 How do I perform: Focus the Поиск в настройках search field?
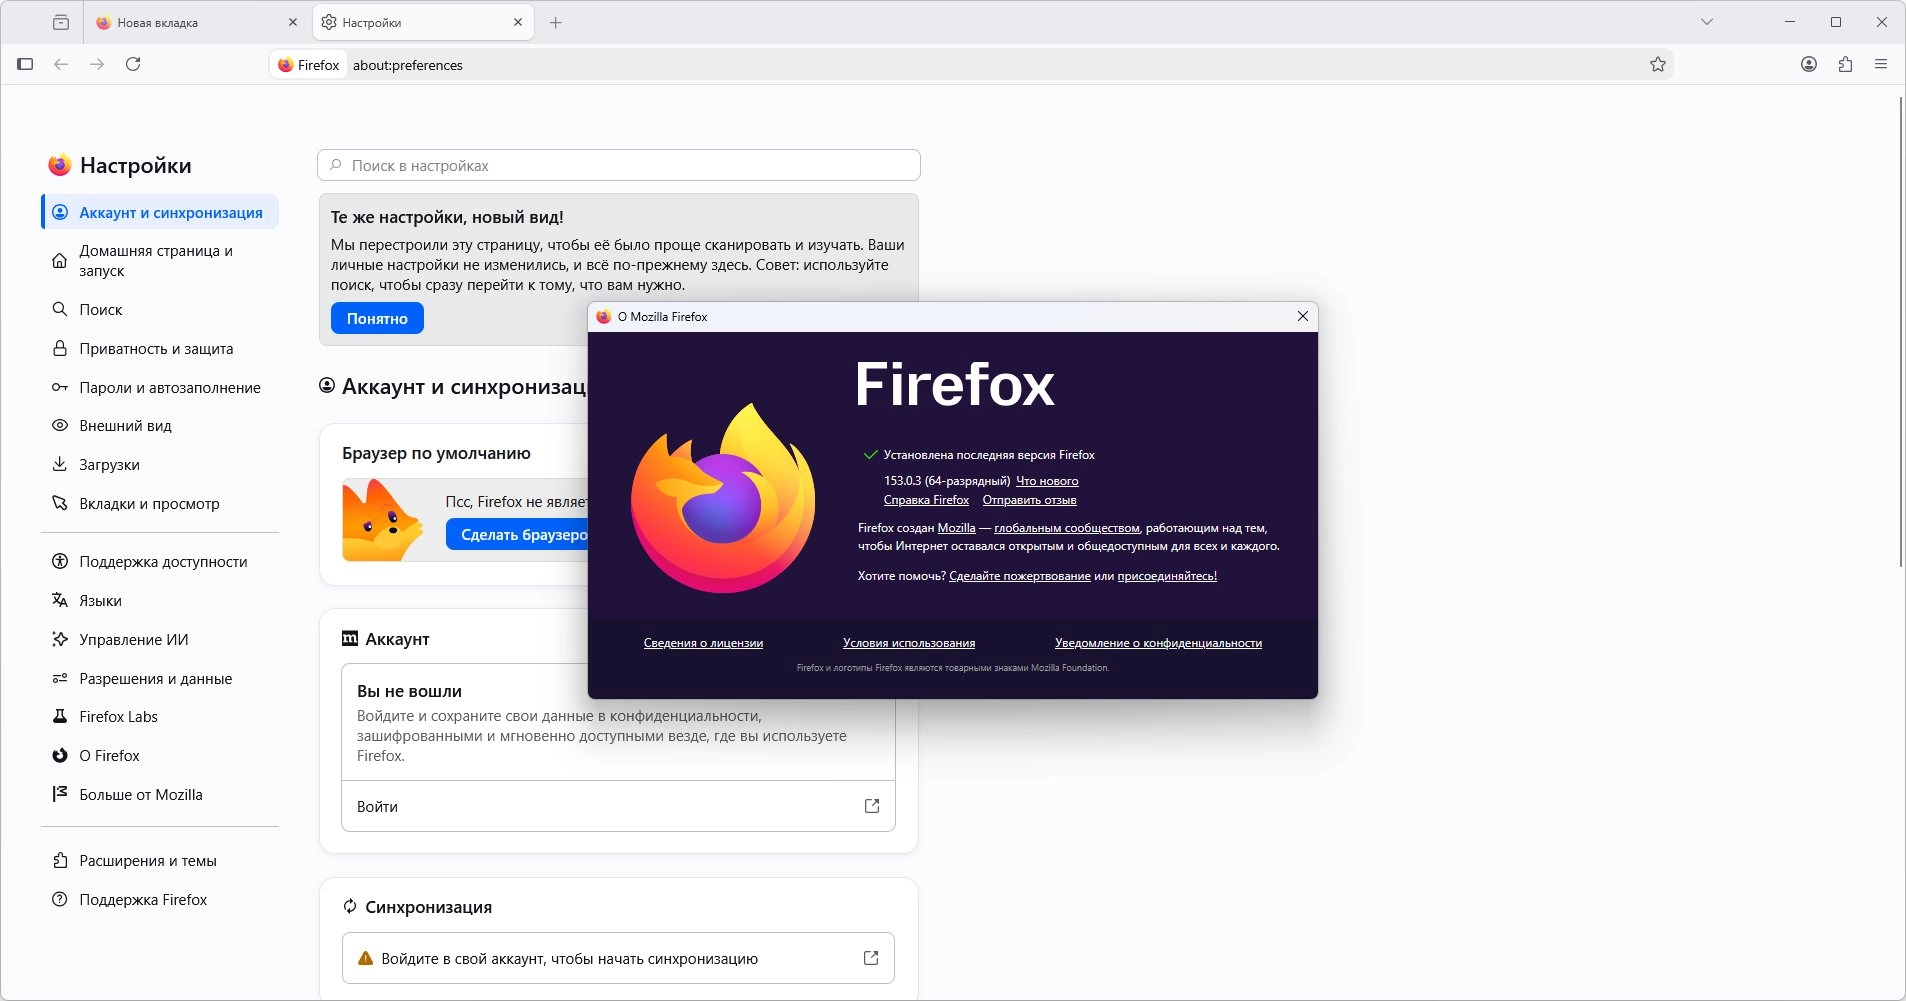(x=619, y=165)
